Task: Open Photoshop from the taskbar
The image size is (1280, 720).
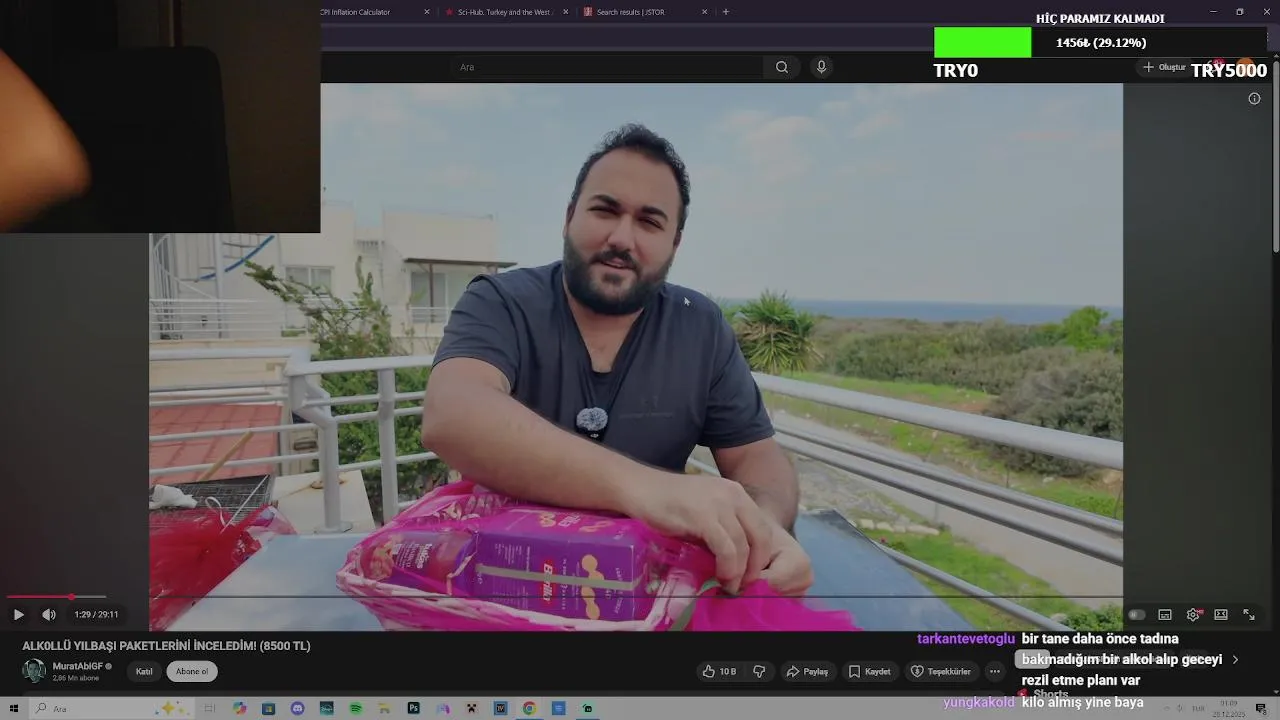Action: (413, 708)
